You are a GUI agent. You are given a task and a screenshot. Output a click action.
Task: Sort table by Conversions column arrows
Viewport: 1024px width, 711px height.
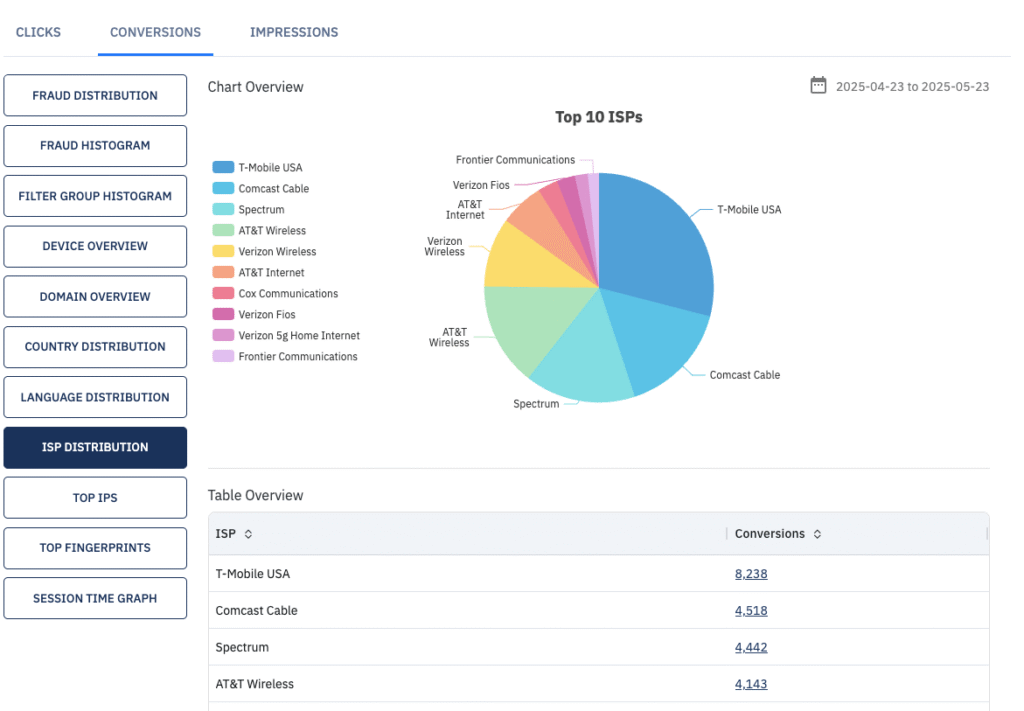[817, 534]
